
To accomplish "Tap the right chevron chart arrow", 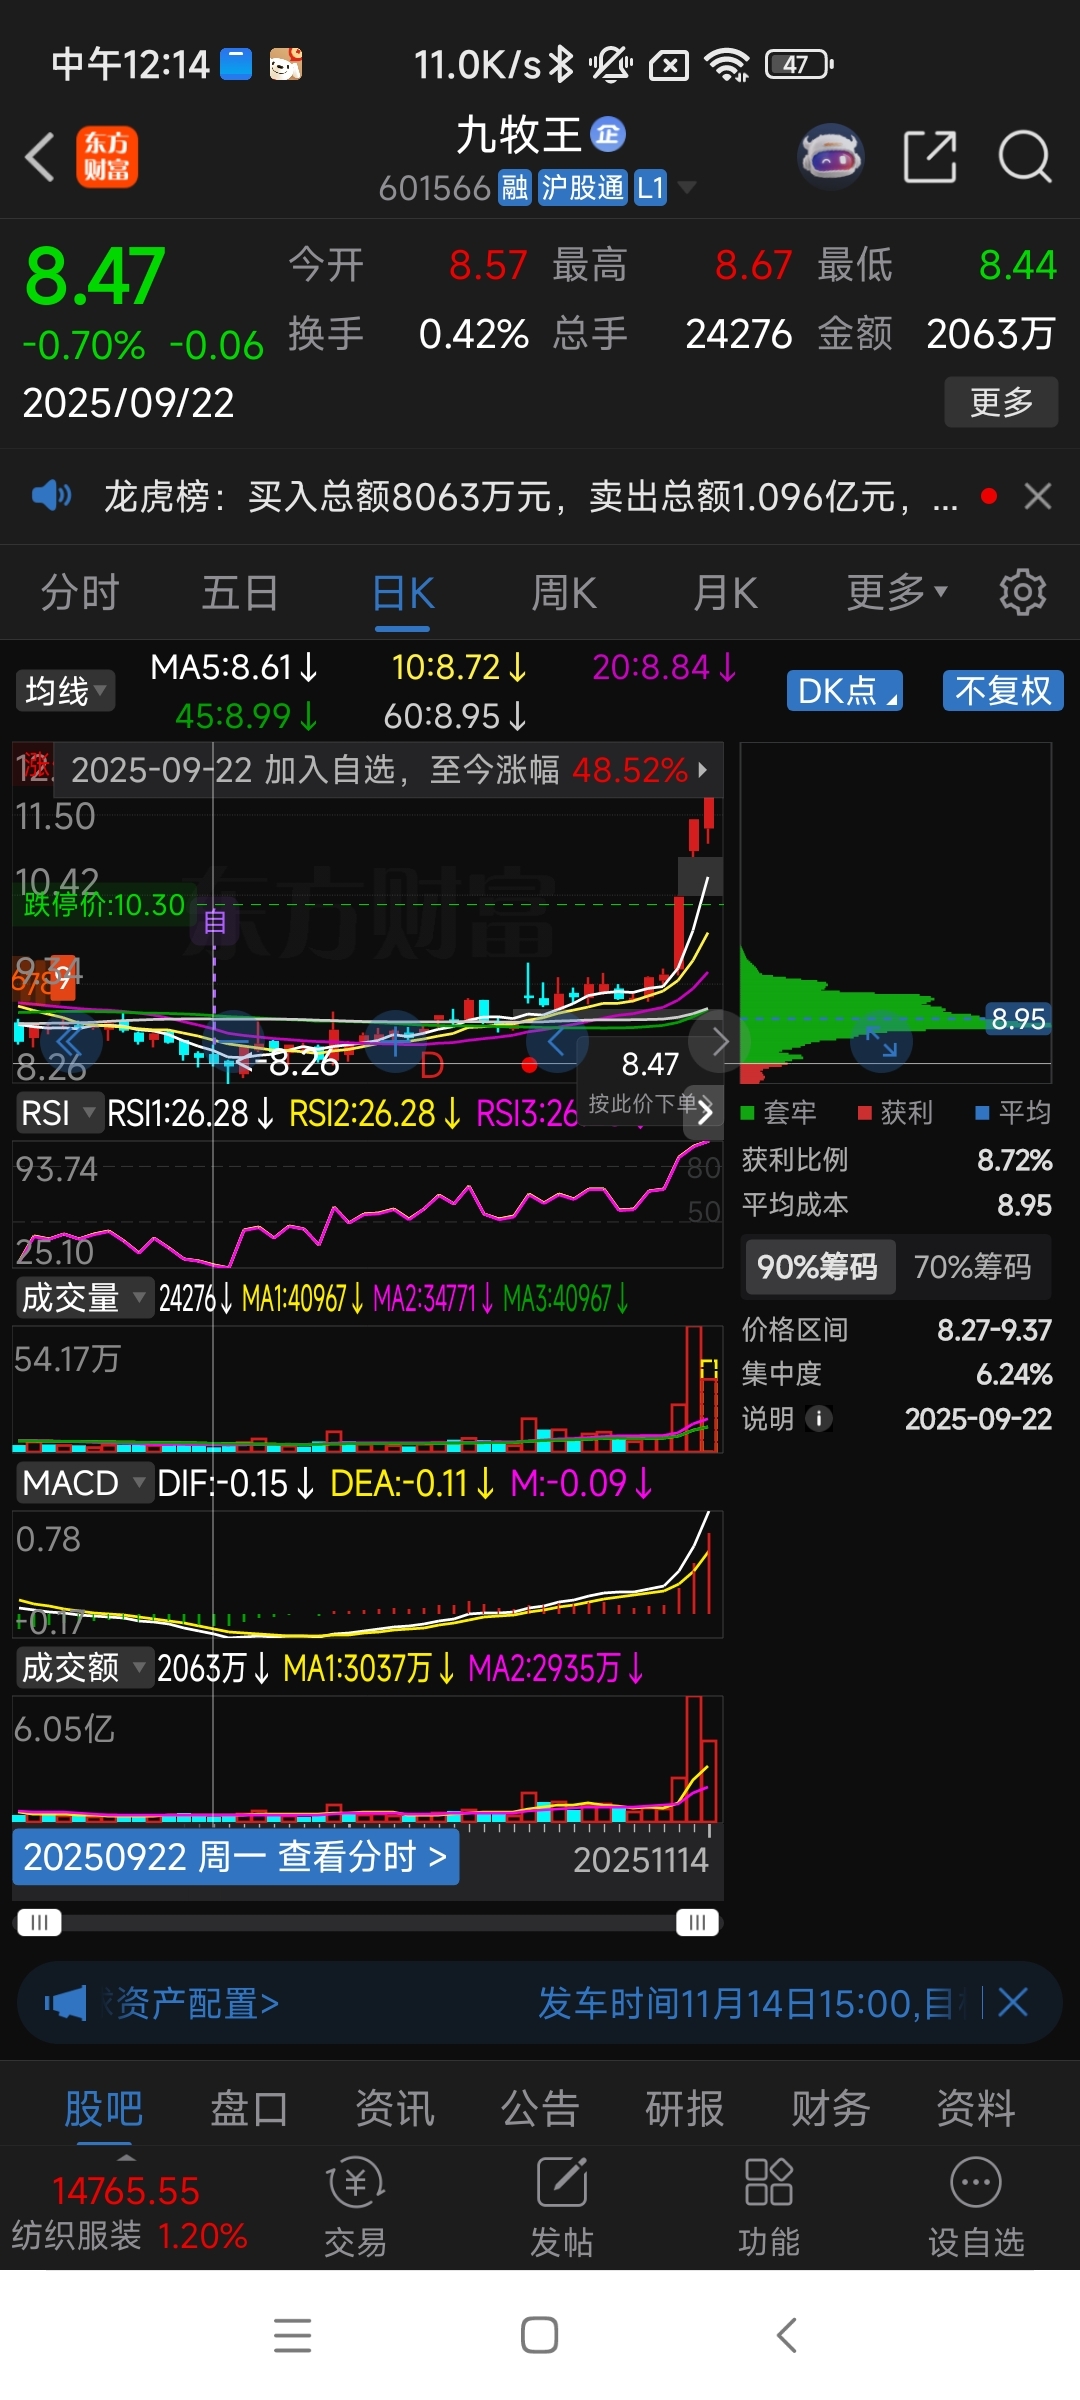I will 720,1042.
